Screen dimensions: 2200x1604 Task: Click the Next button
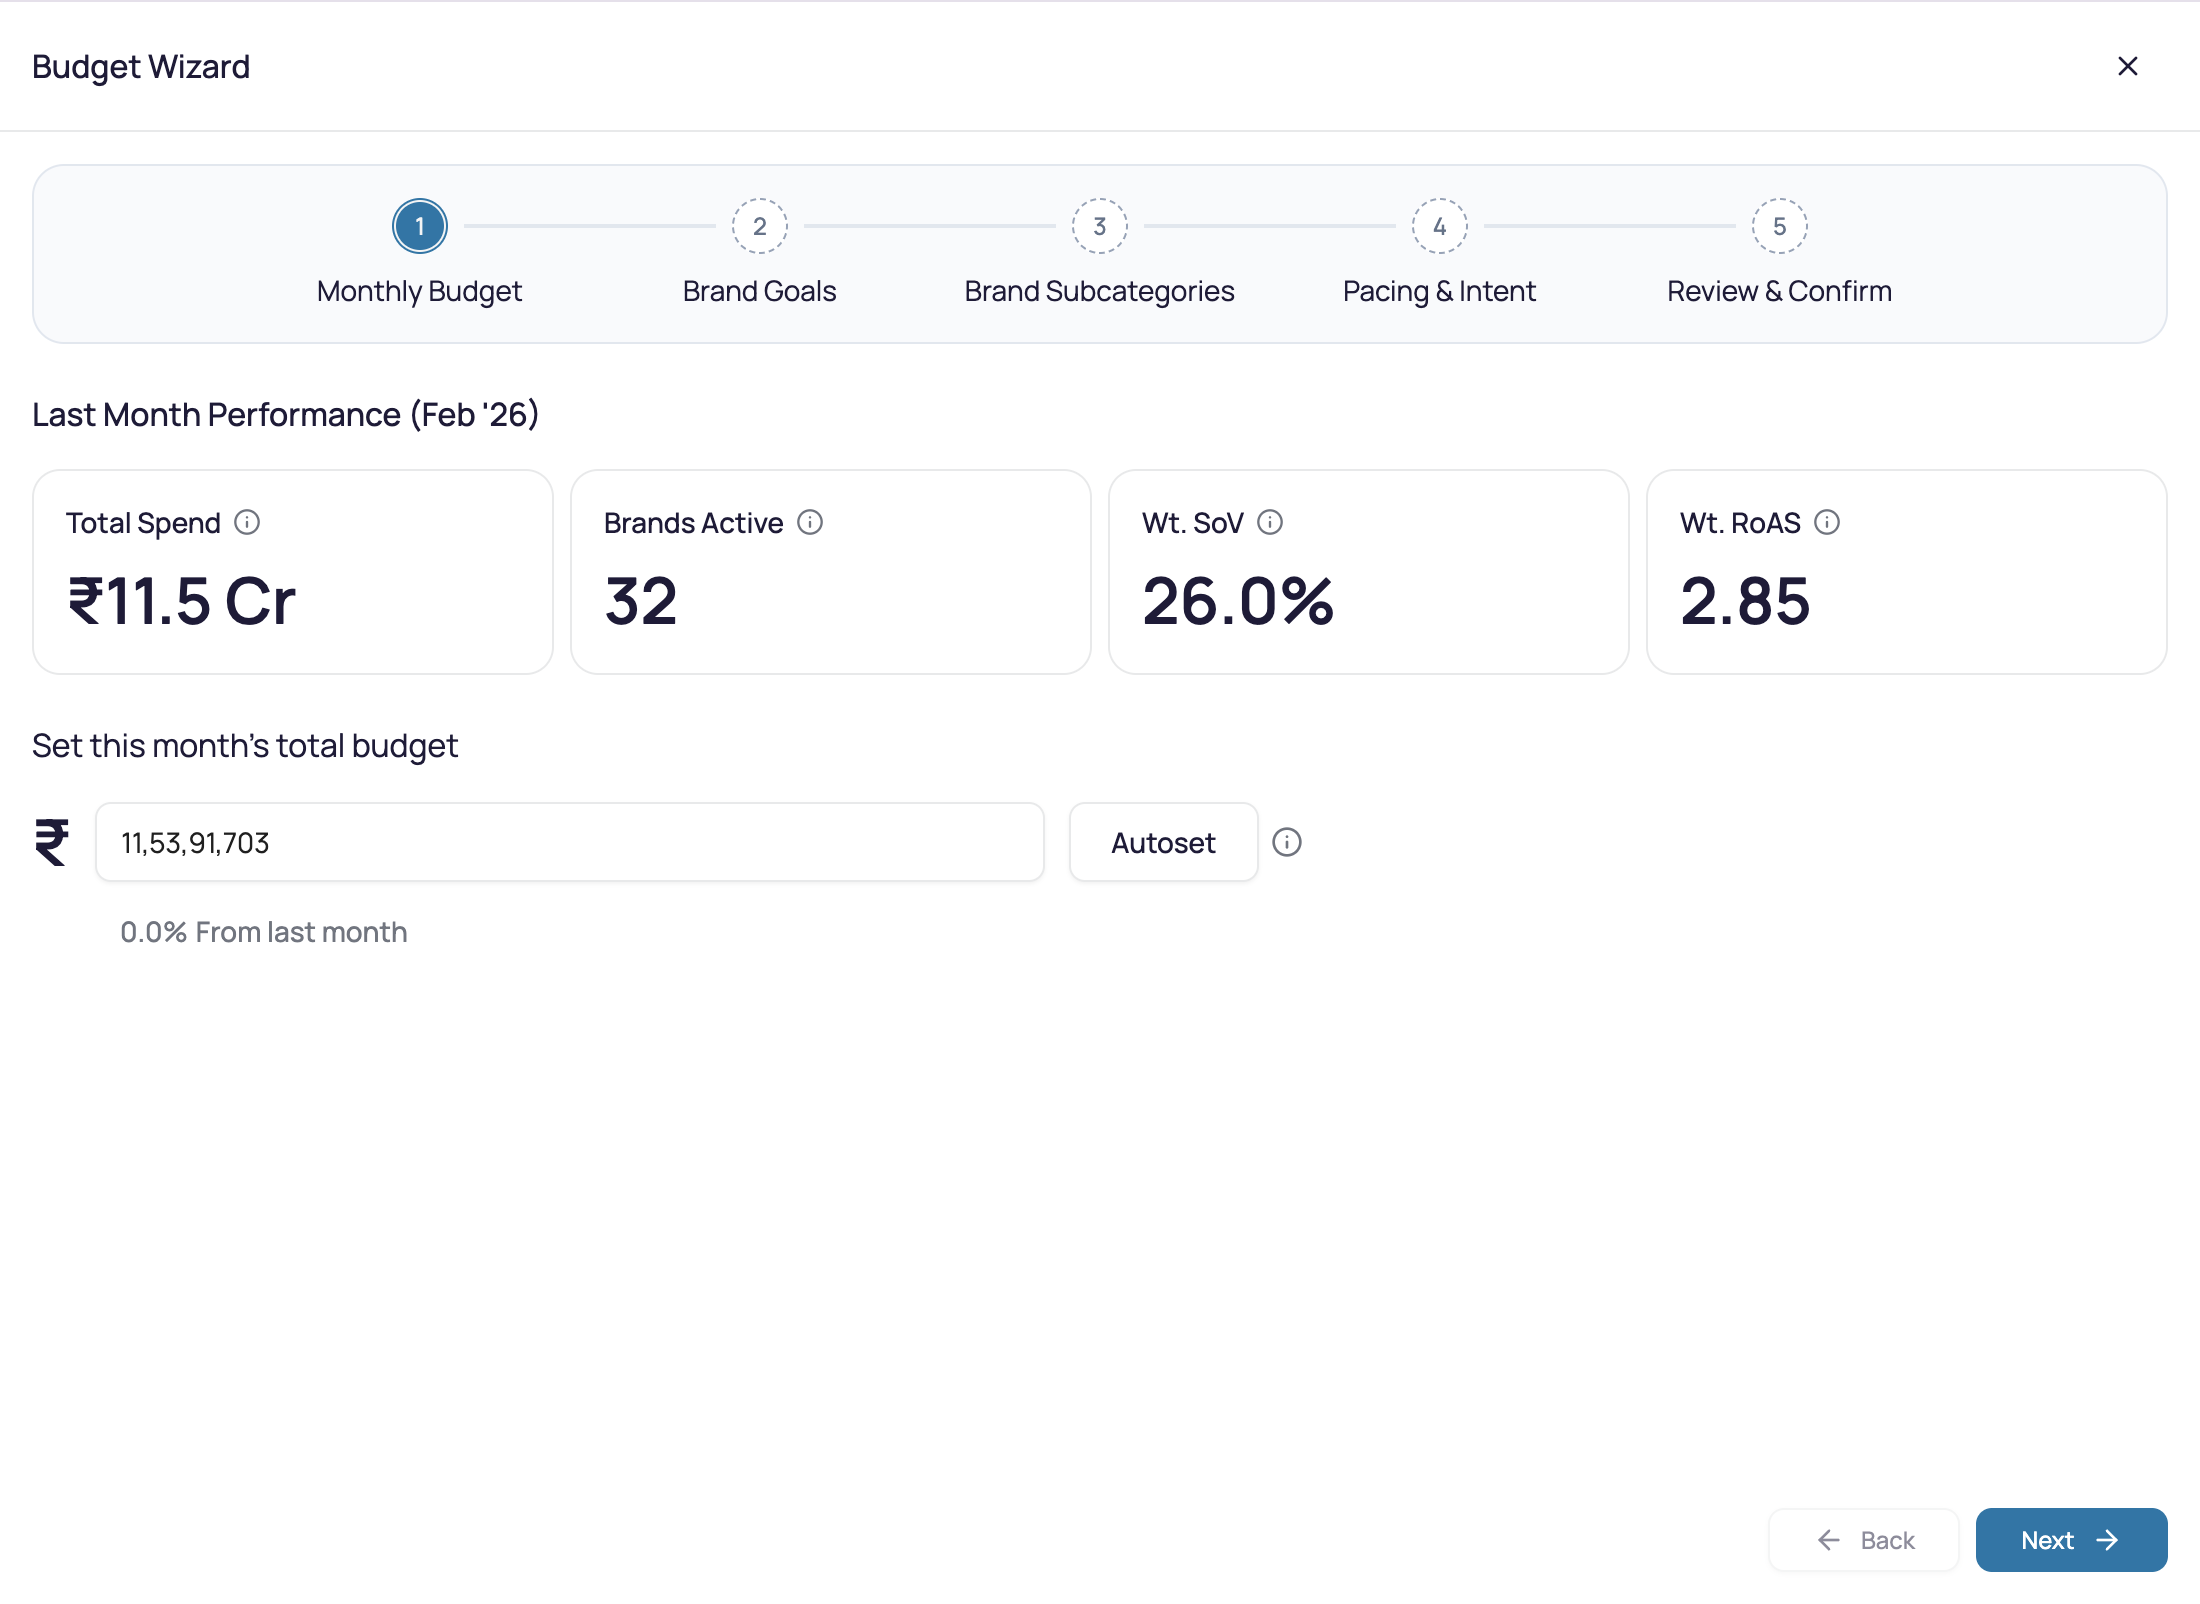(x=2072, y=1540)
